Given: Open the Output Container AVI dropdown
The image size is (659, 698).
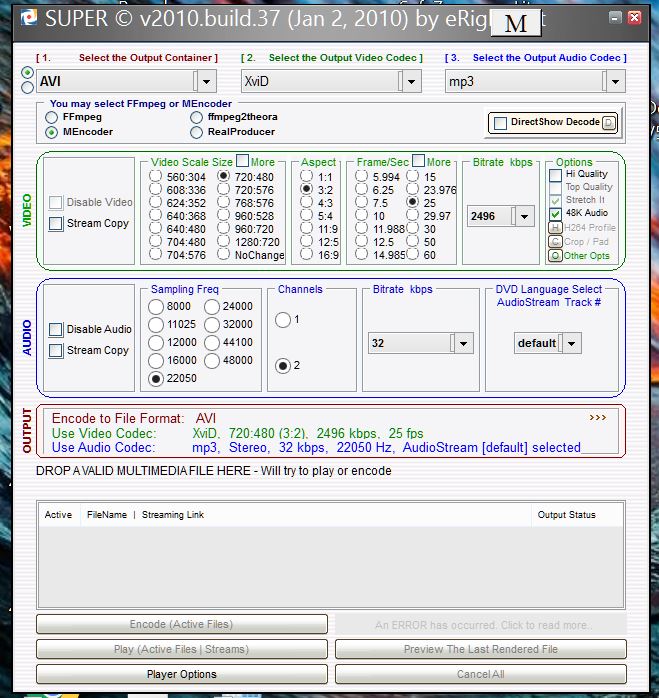Looking at the screenshot, I should [206, 81].
